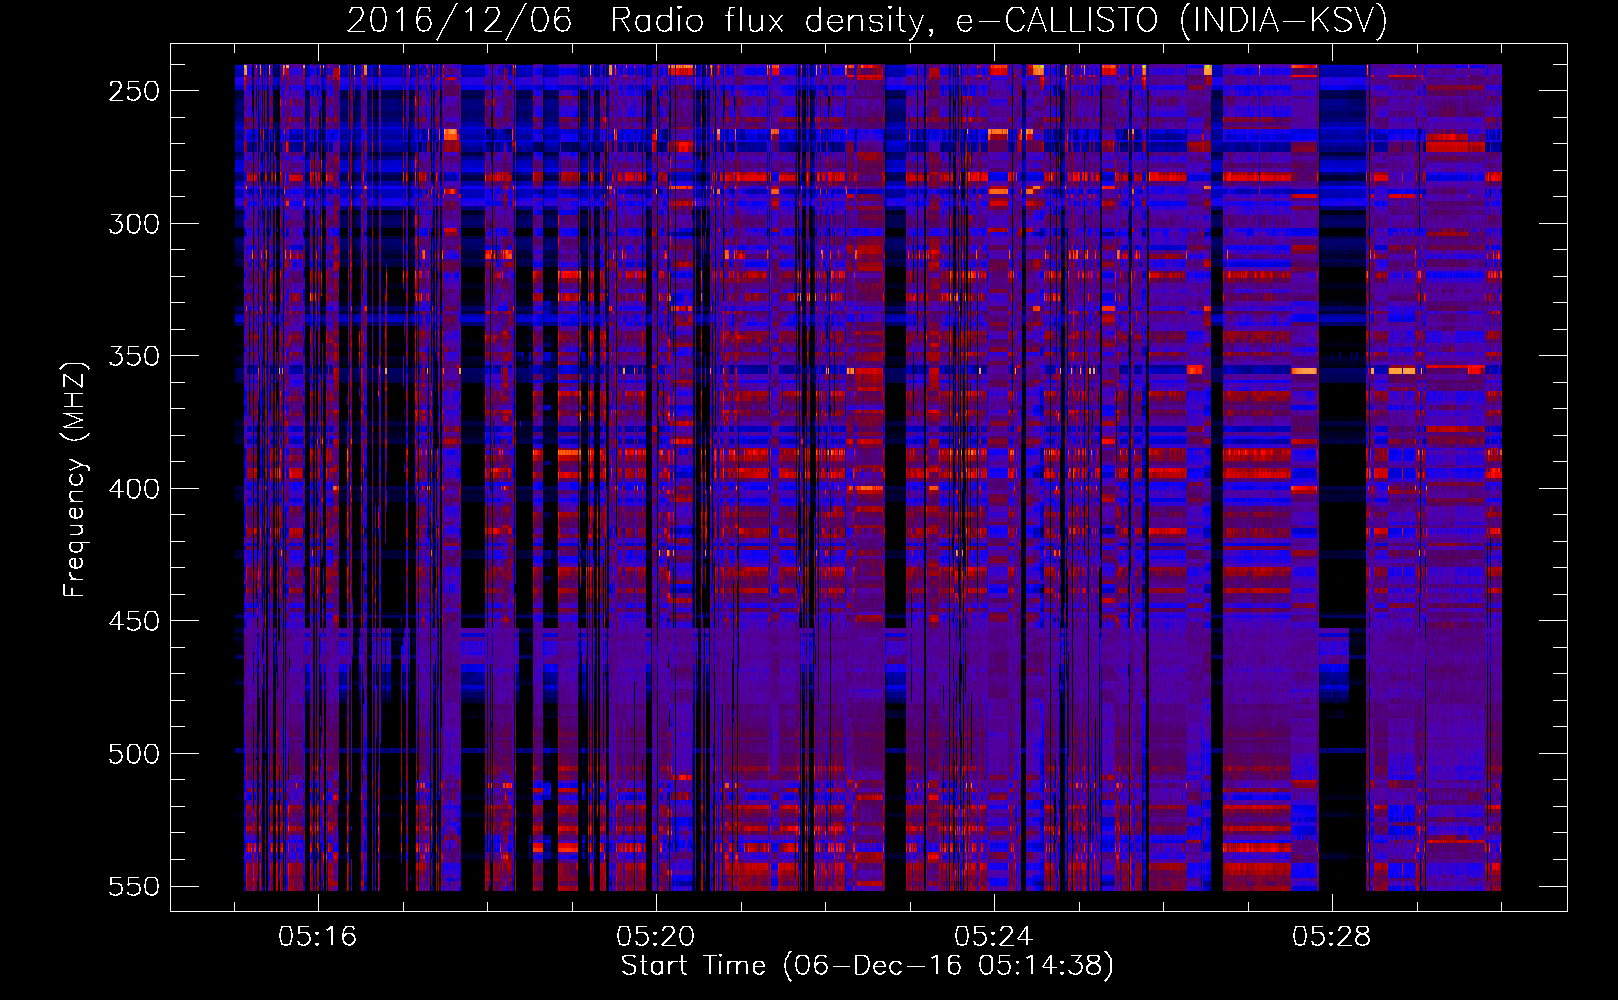Select the 250 frequency tick label
Viewport: 1618px width, 1000px height.
[134, 91]
